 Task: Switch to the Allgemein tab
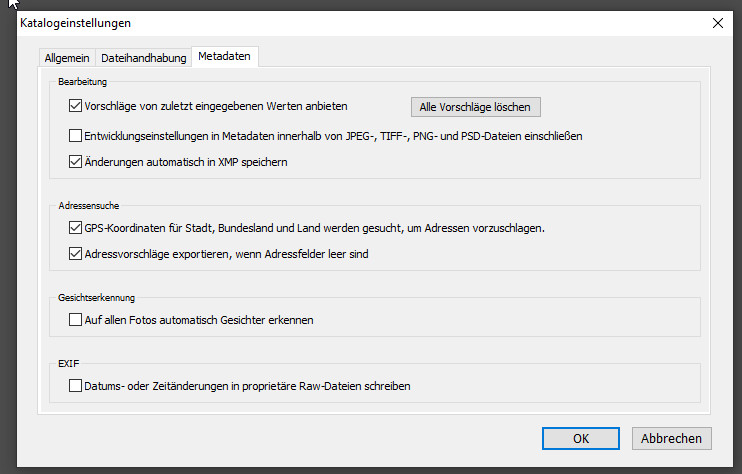(x=68, y=58)
